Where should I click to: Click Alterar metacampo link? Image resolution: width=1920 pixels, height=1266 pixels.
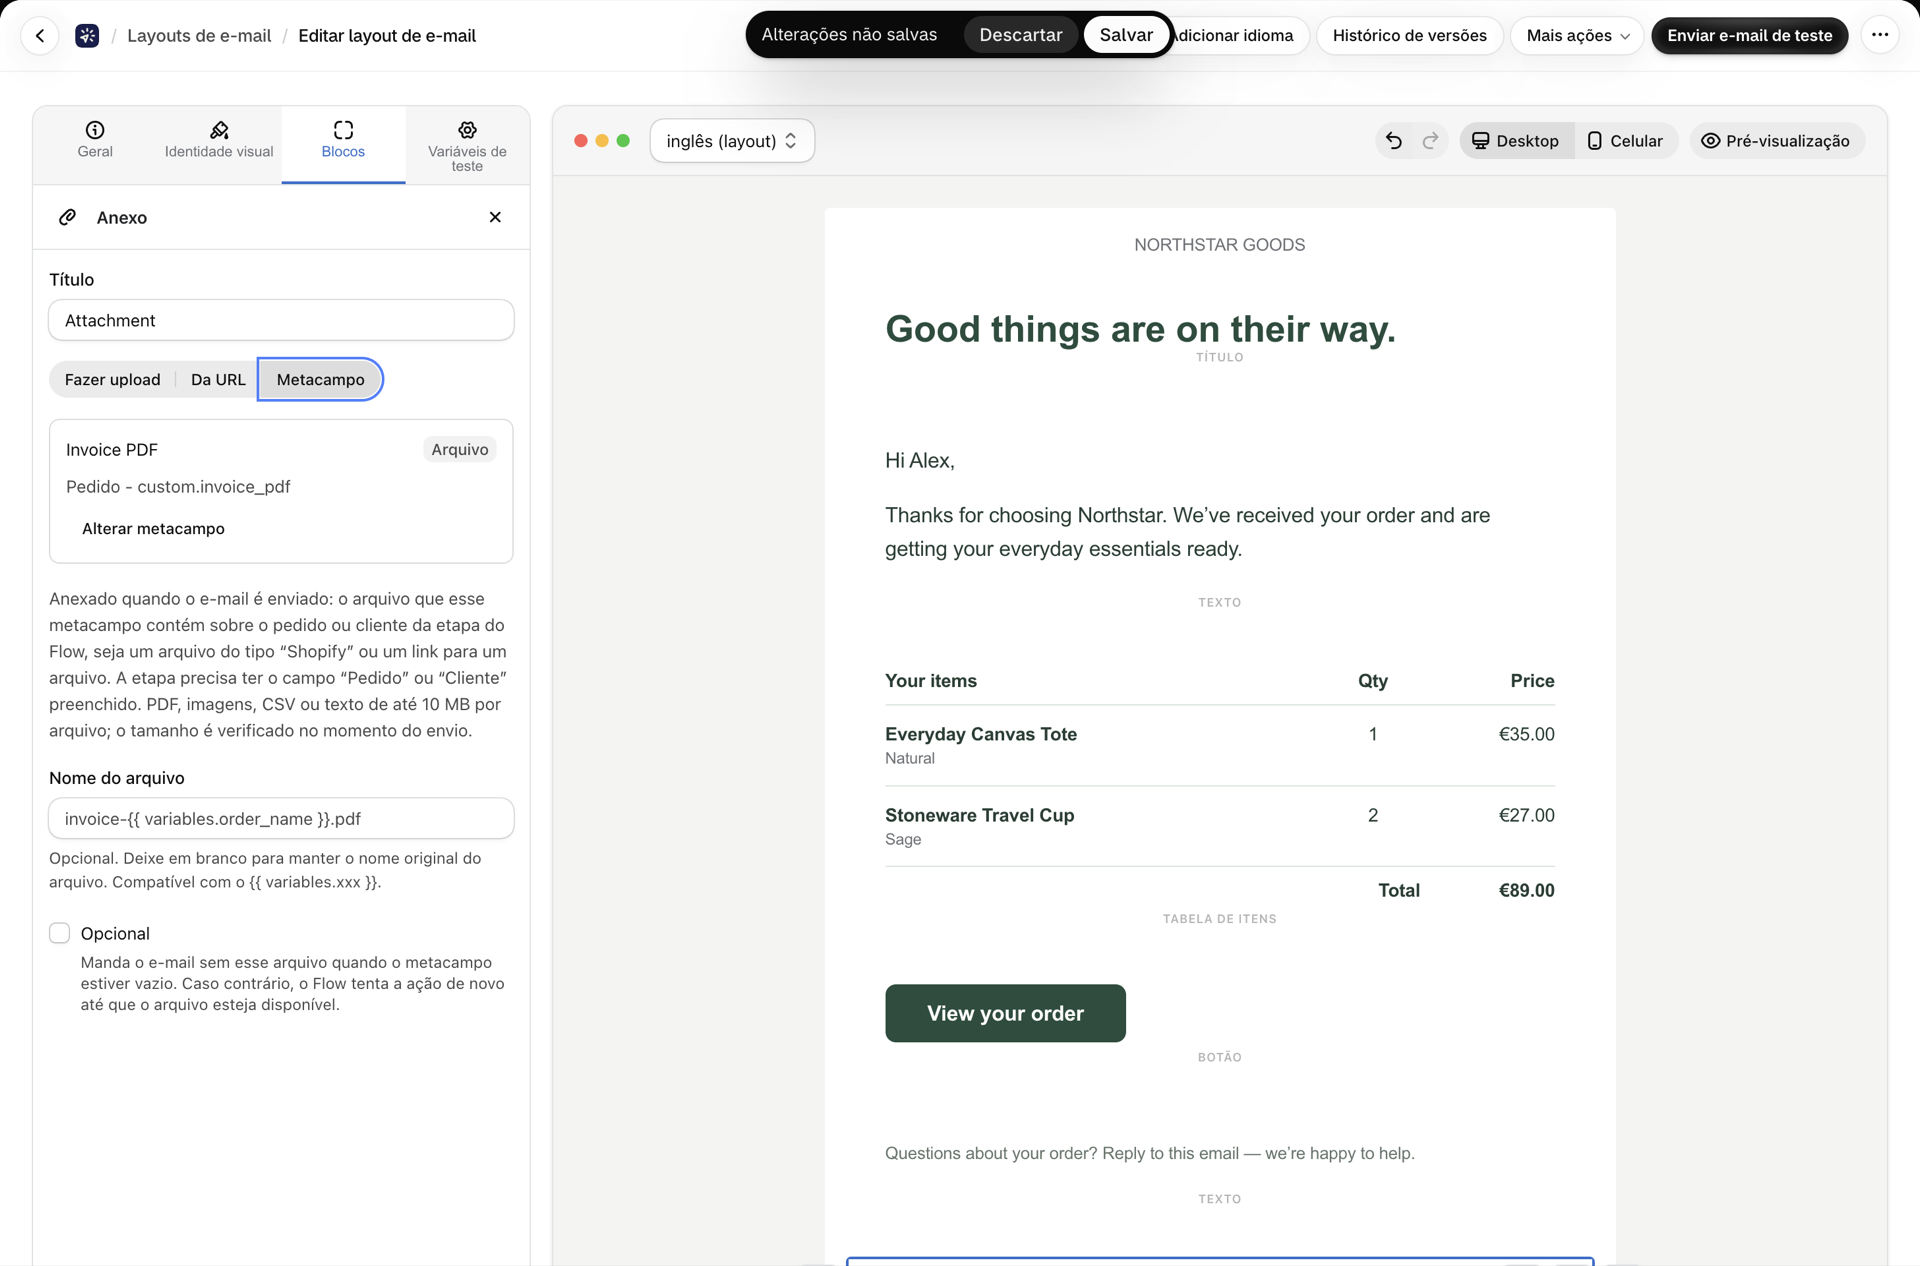[153, 529]
